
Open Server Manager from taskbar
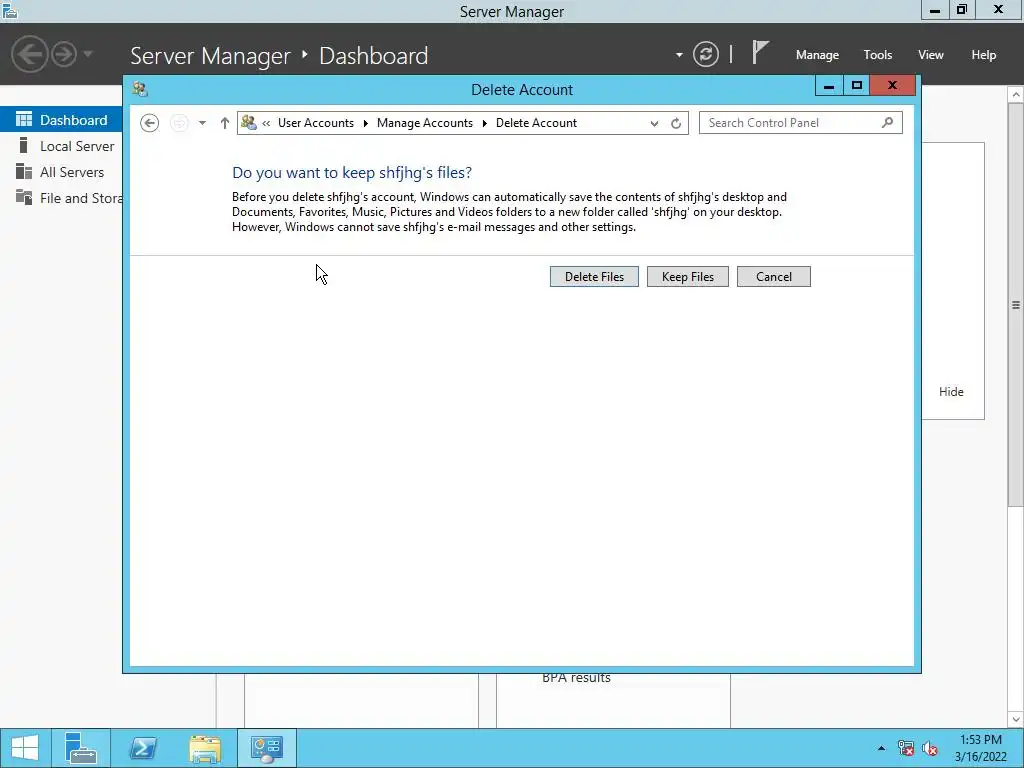[x=81, y=748]
